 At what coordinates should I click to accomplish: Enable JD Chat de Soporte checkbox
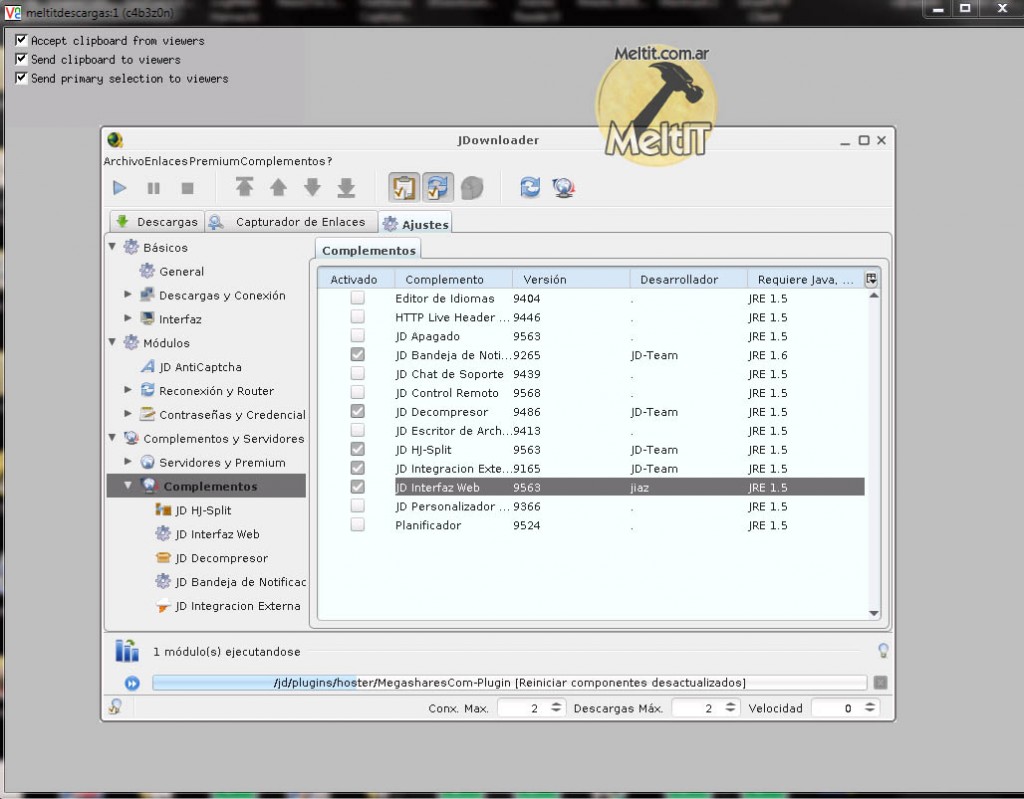click(x=357, y=374)
